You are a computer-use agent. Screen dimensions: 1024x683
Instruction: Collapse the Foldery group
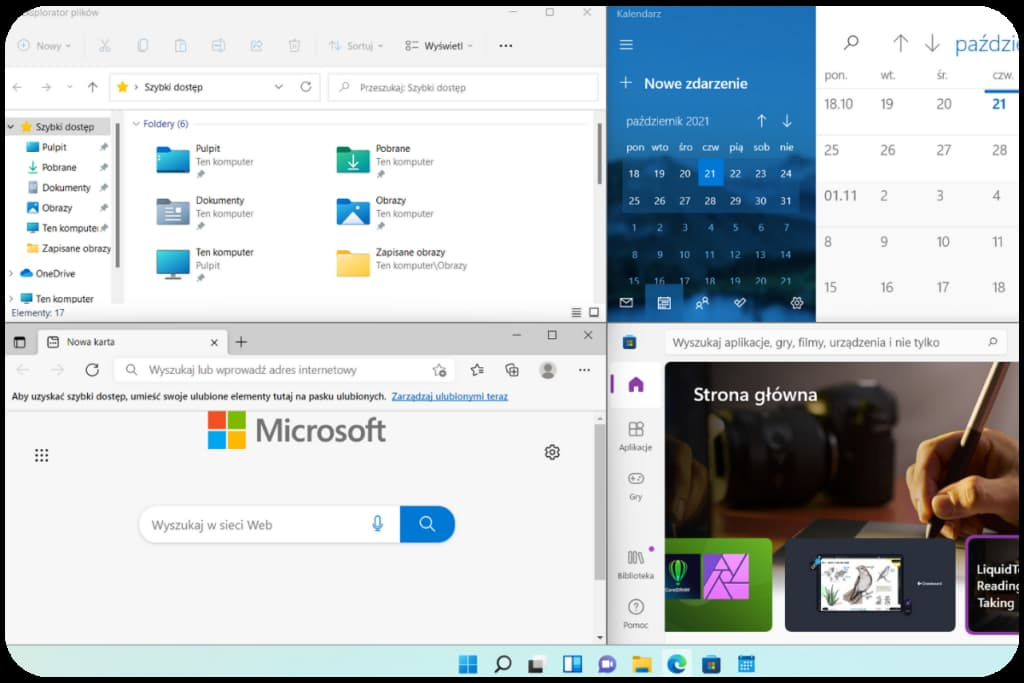tap(137, 124)
